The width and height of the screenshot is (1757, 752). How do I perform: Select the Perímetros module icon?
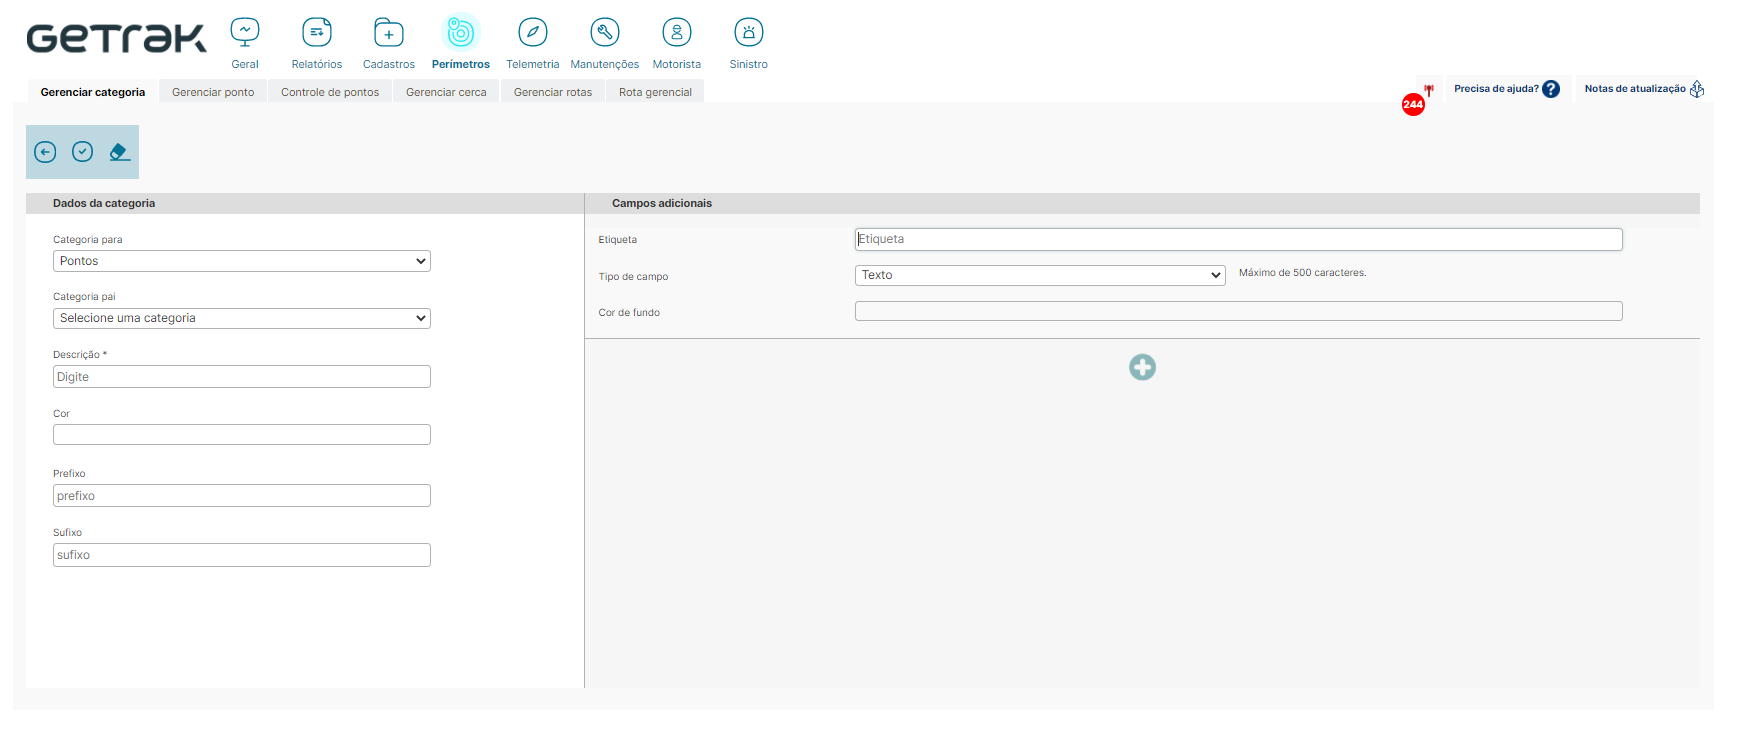click(461, 33)
